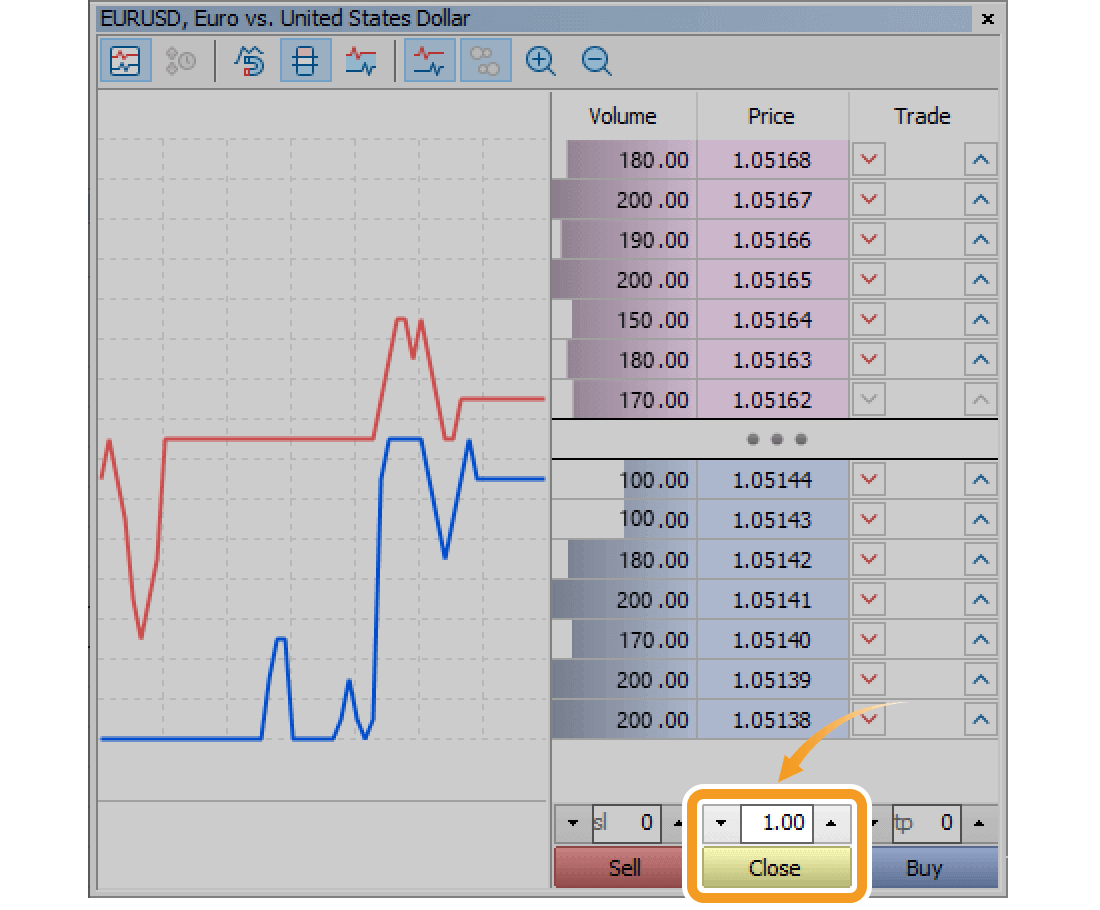Click the red down arrow at price 1.05168
This screenshot has width=1100, height=910.
[869, 160]
